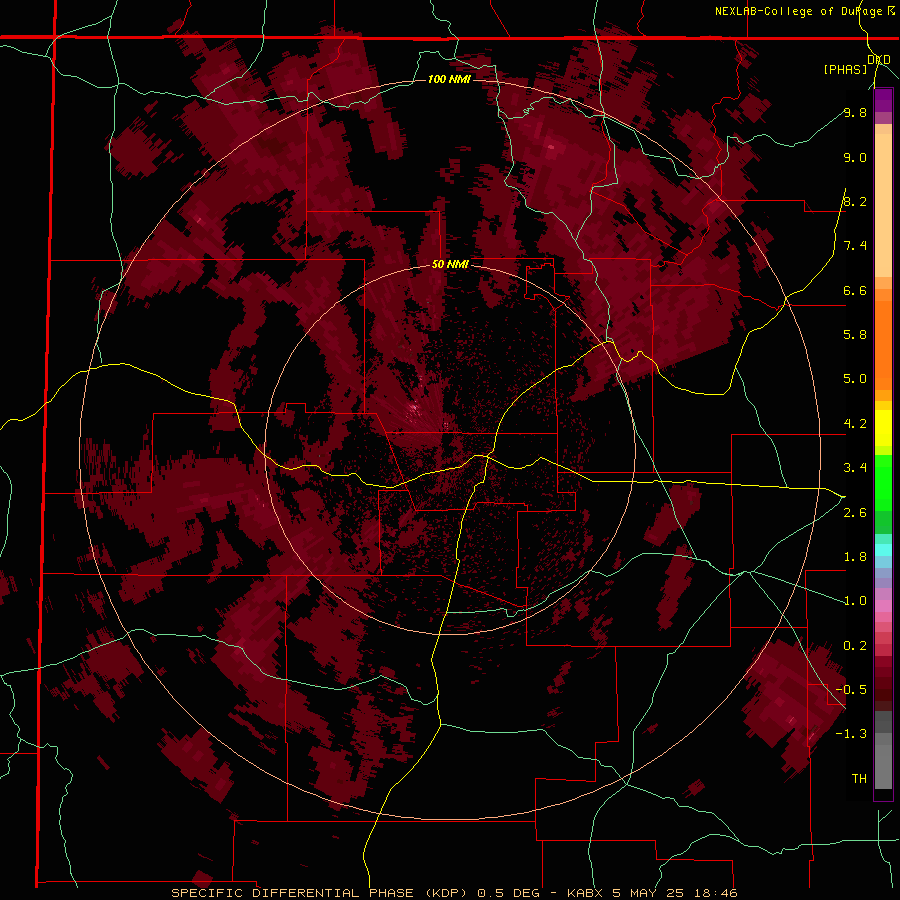Image resolution: width=900 pixels, height=900 pixels.
Task: Click the 8.2 scale value label
Action: tap(855, 201)
